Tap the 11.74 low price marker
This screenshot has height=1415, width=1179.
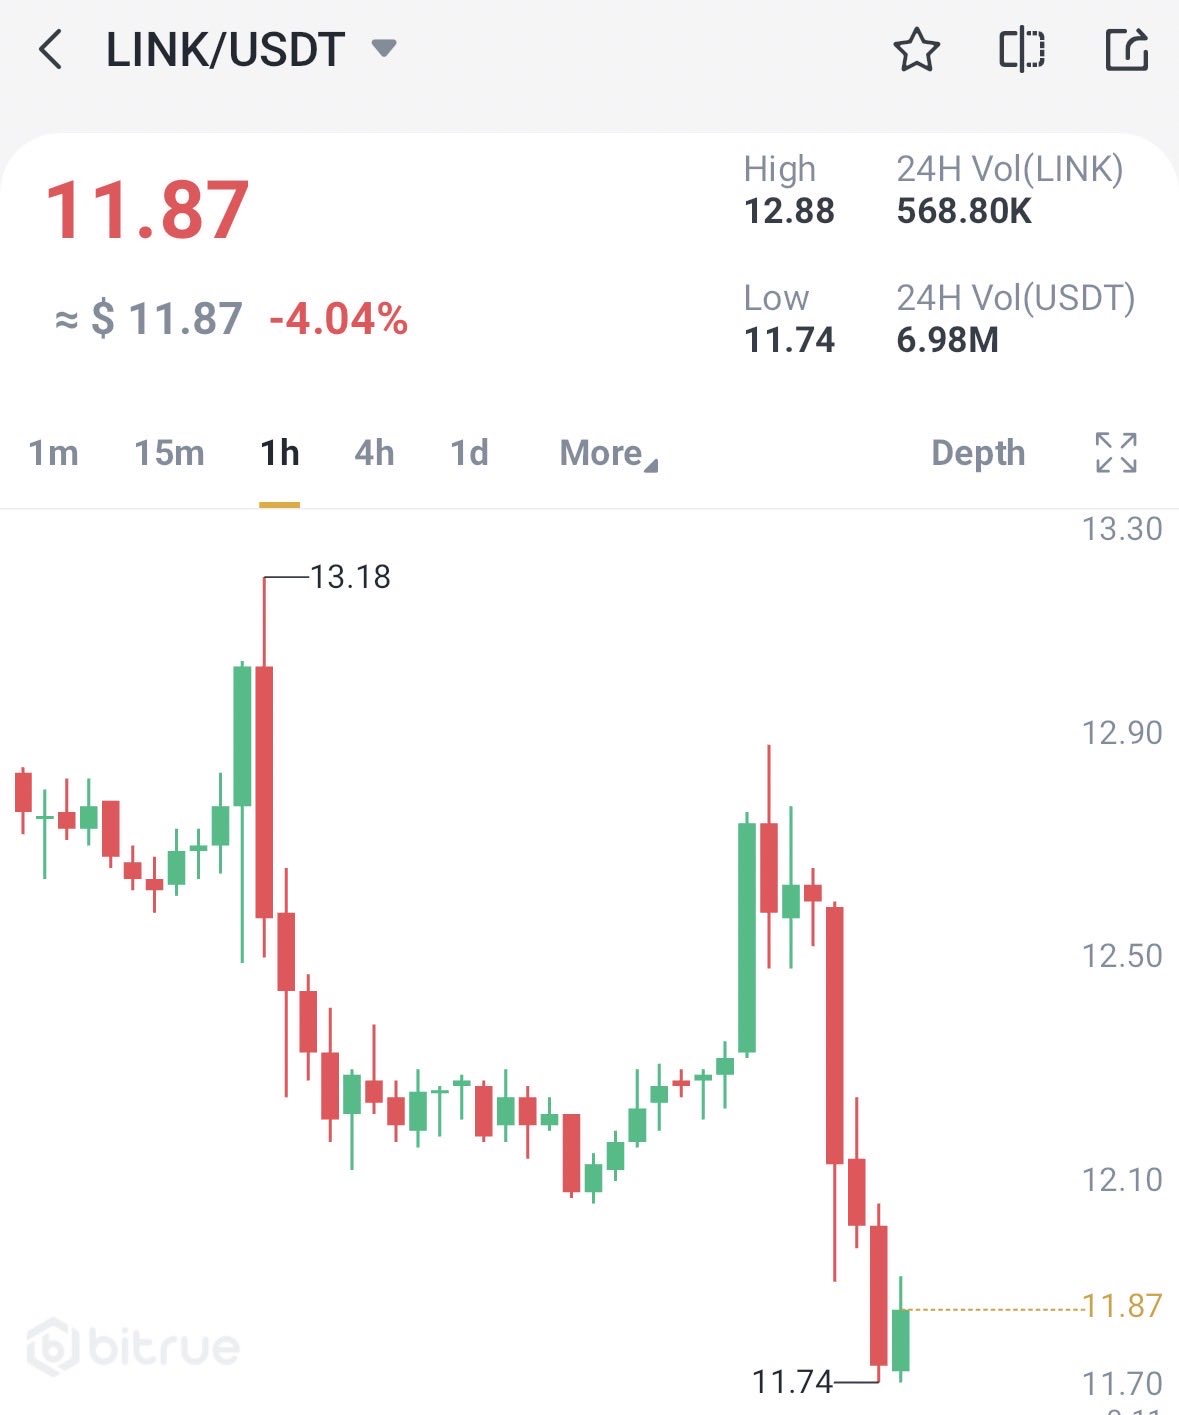point(792,1382)
